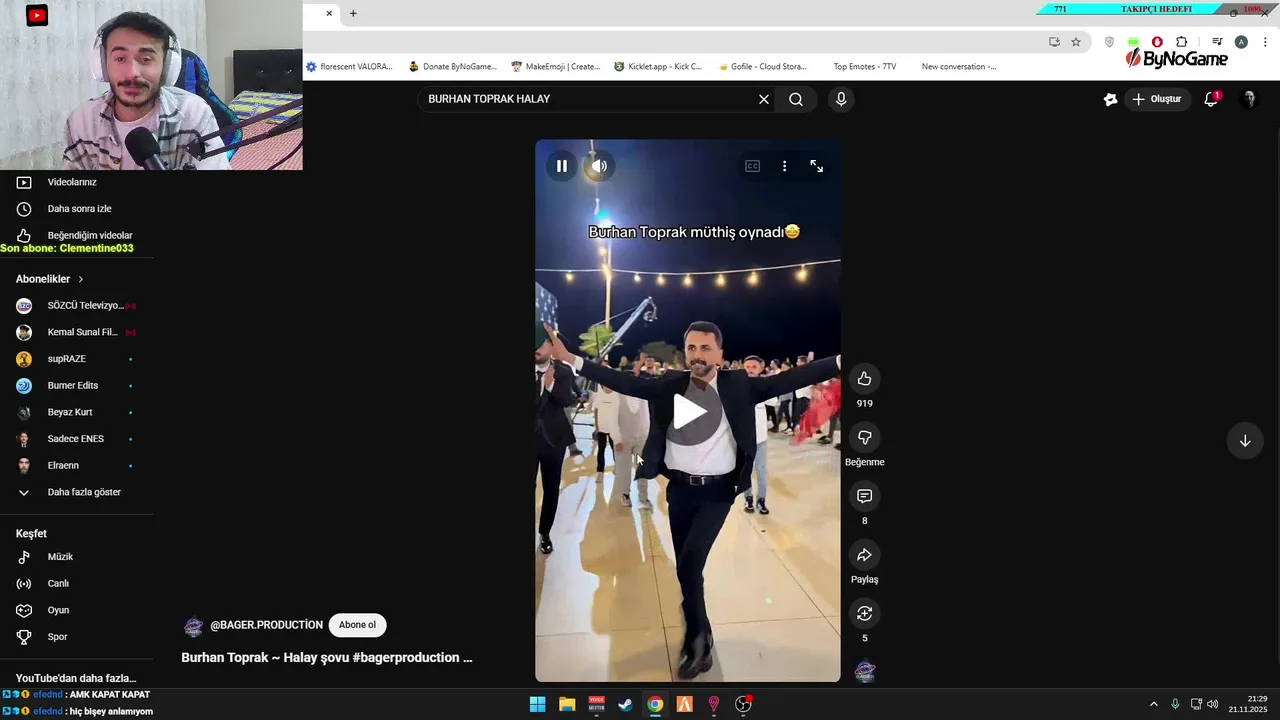Screen dimensions: 1280x720
Task: Open the three-dot video options menu
Action: pyautogui.click(x=784, y=166)
